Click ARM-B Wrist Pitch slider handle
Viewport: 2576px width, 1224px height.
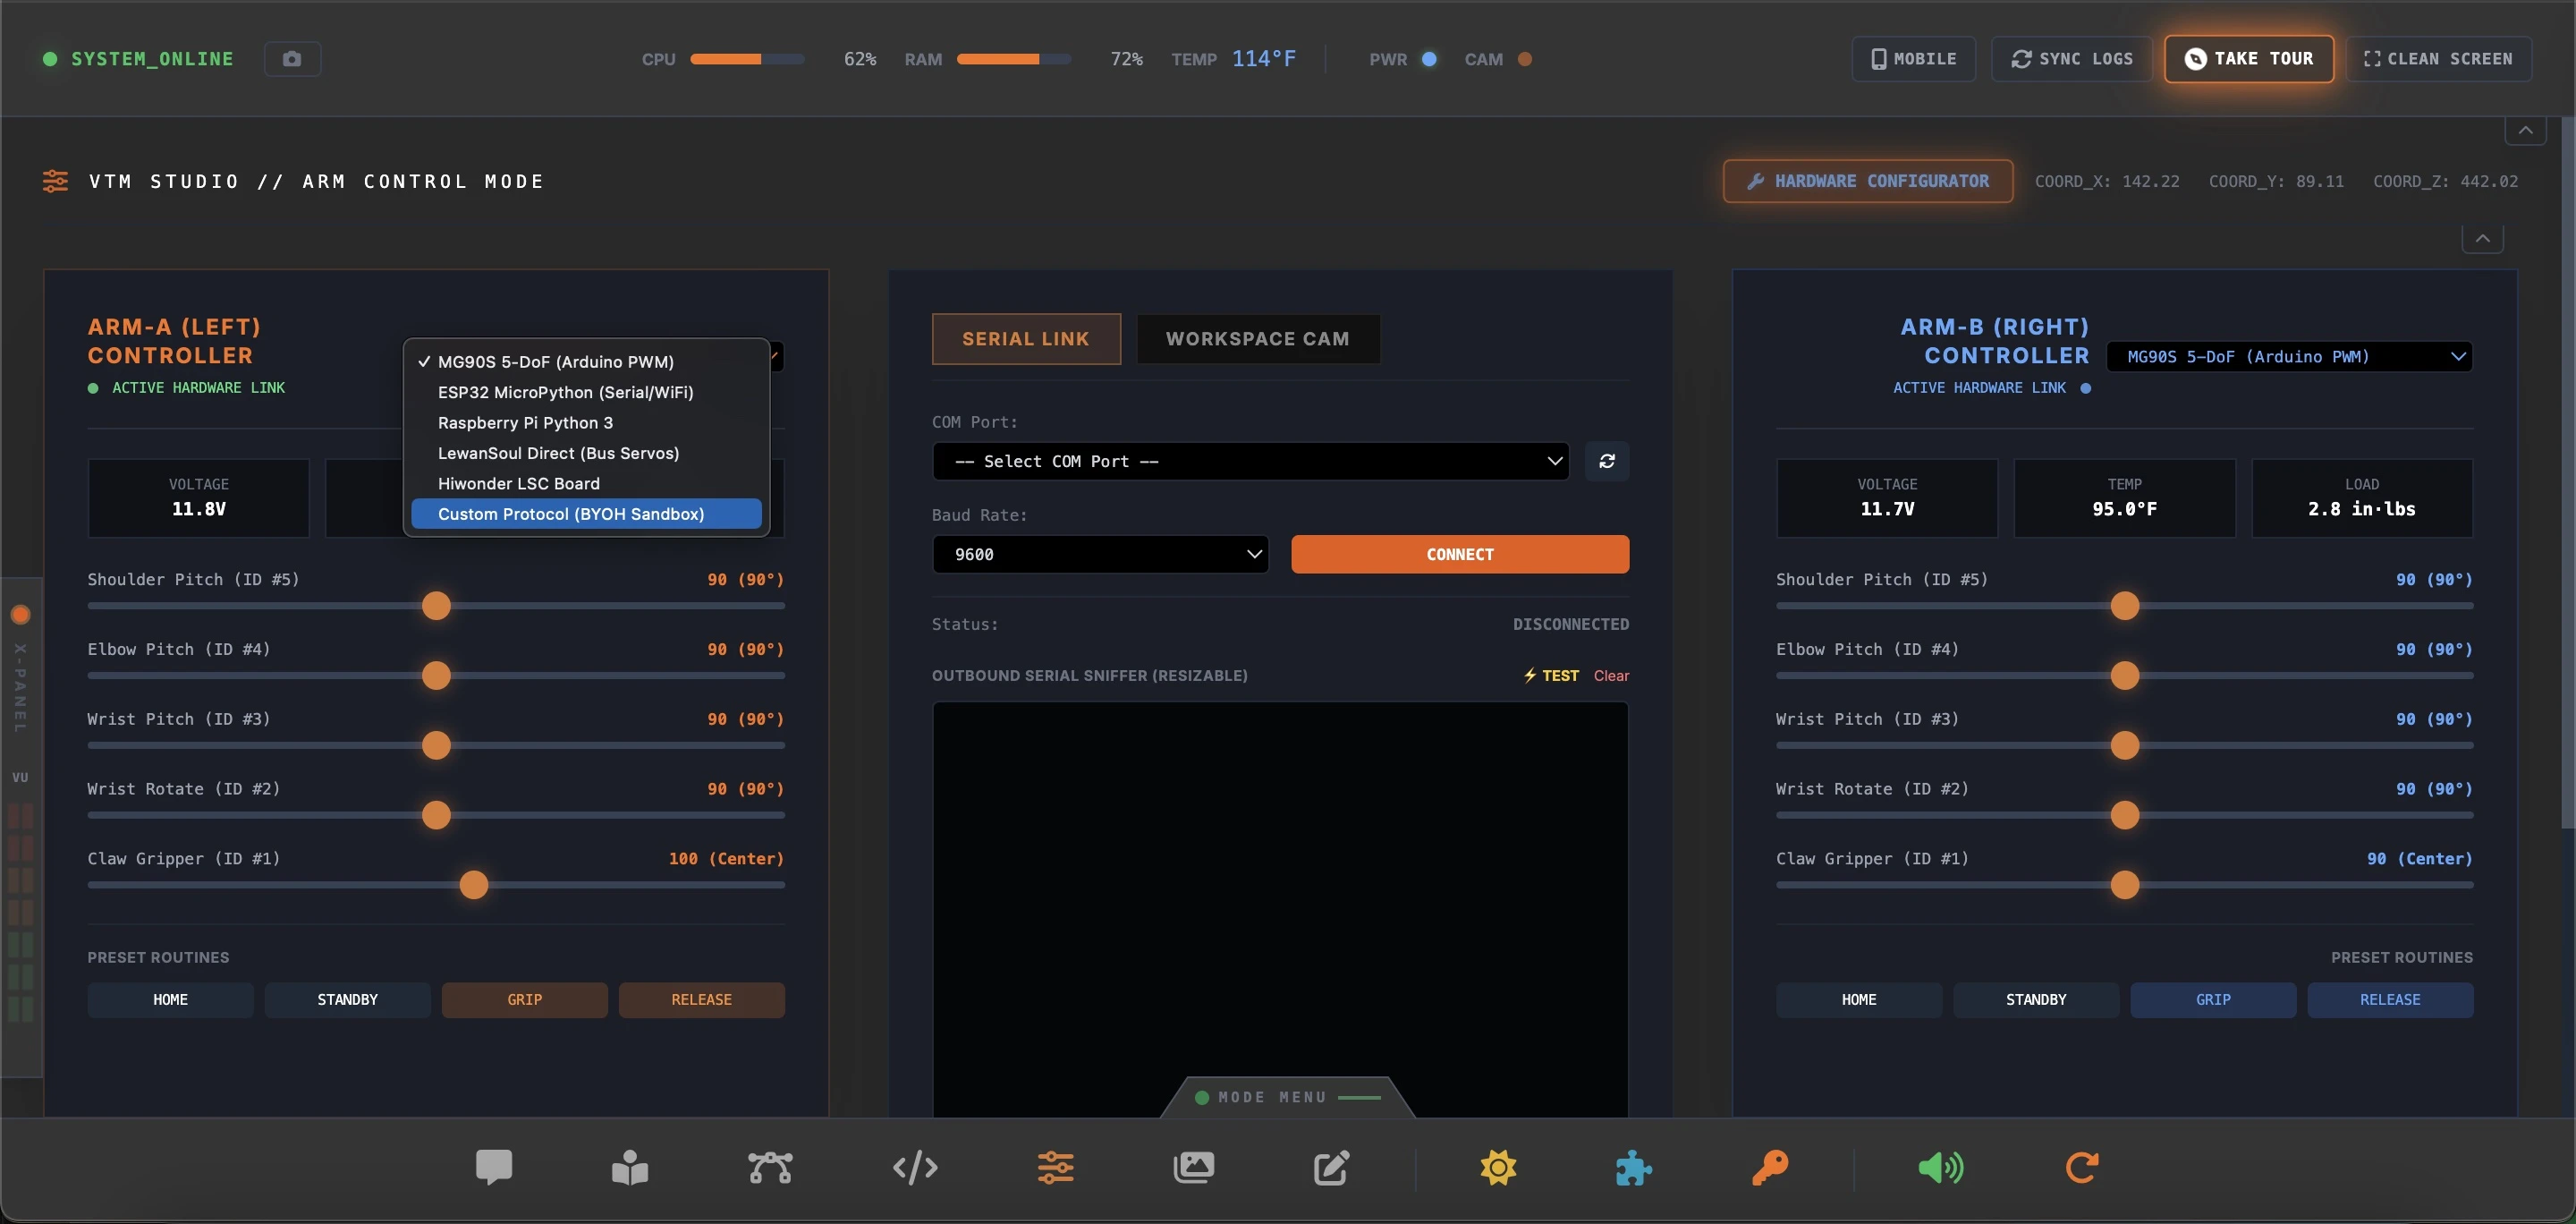[2125, 745]
